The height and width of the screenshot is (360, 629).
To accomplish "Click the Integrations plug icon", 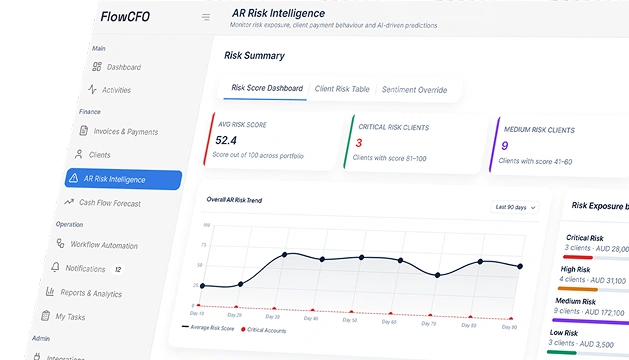I will coord(37,356).
